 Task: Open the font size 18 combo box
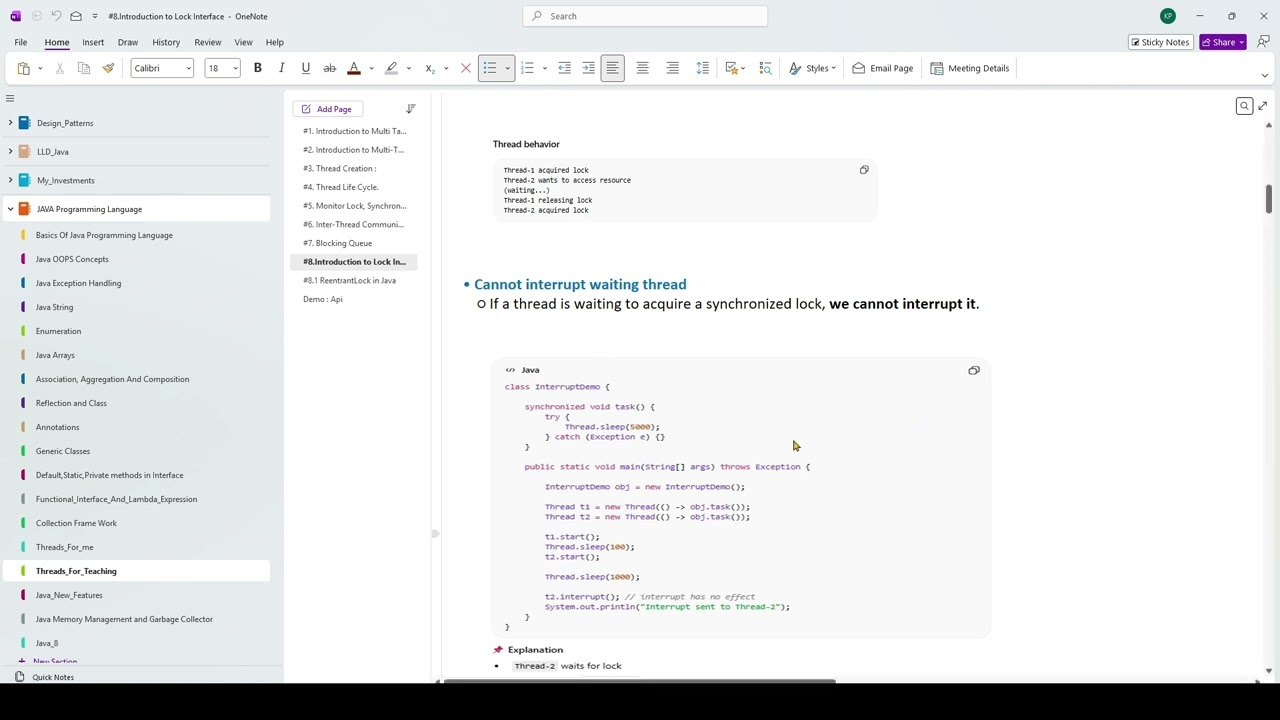point(222,68)
